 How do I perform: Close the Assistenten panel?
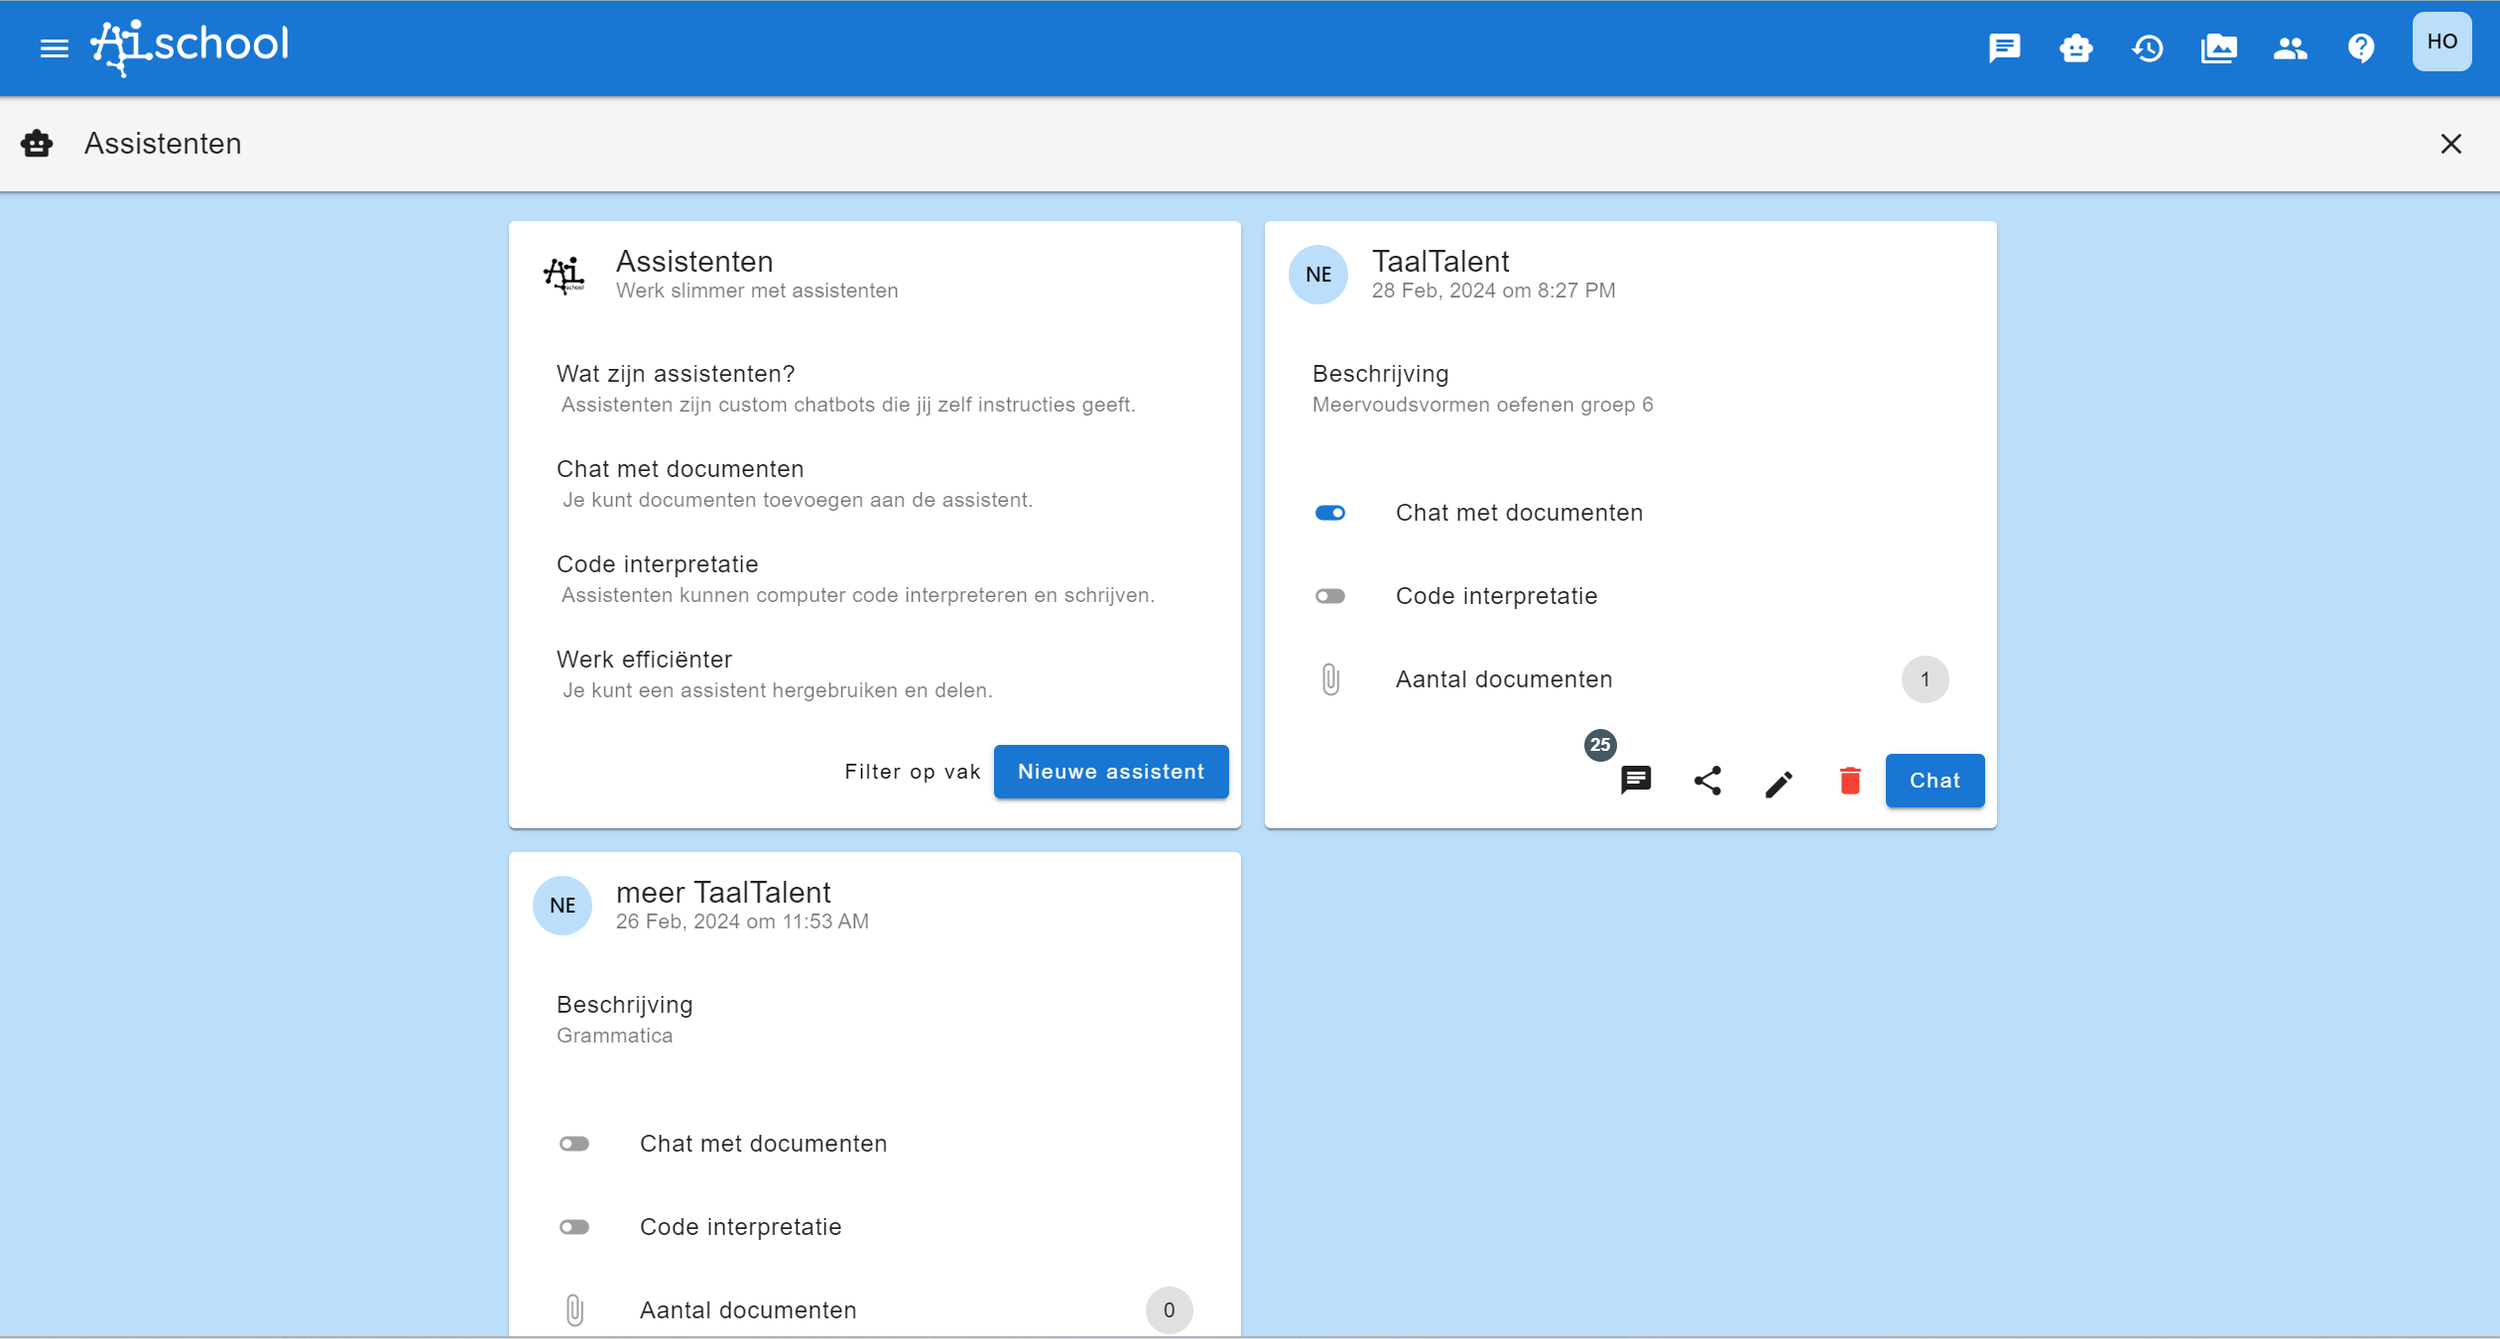click(2451, 144)
